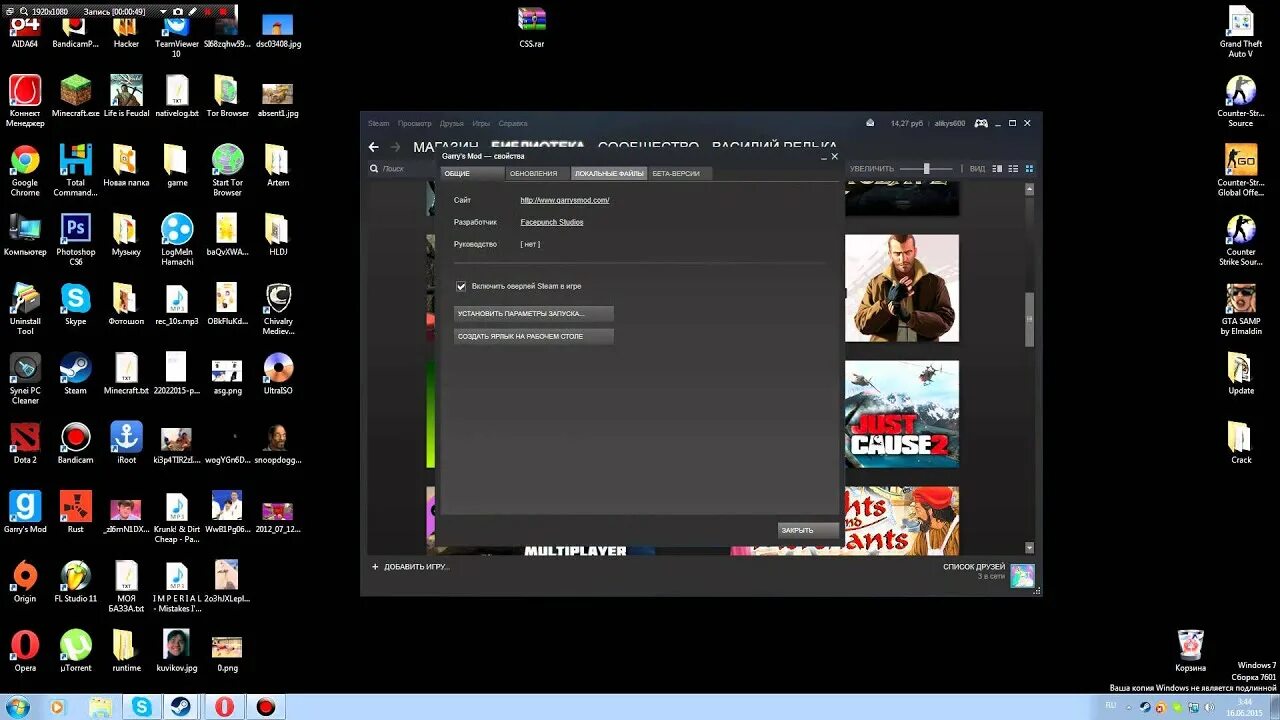Open Windows Start button
1280x720 pixels.
17,707
